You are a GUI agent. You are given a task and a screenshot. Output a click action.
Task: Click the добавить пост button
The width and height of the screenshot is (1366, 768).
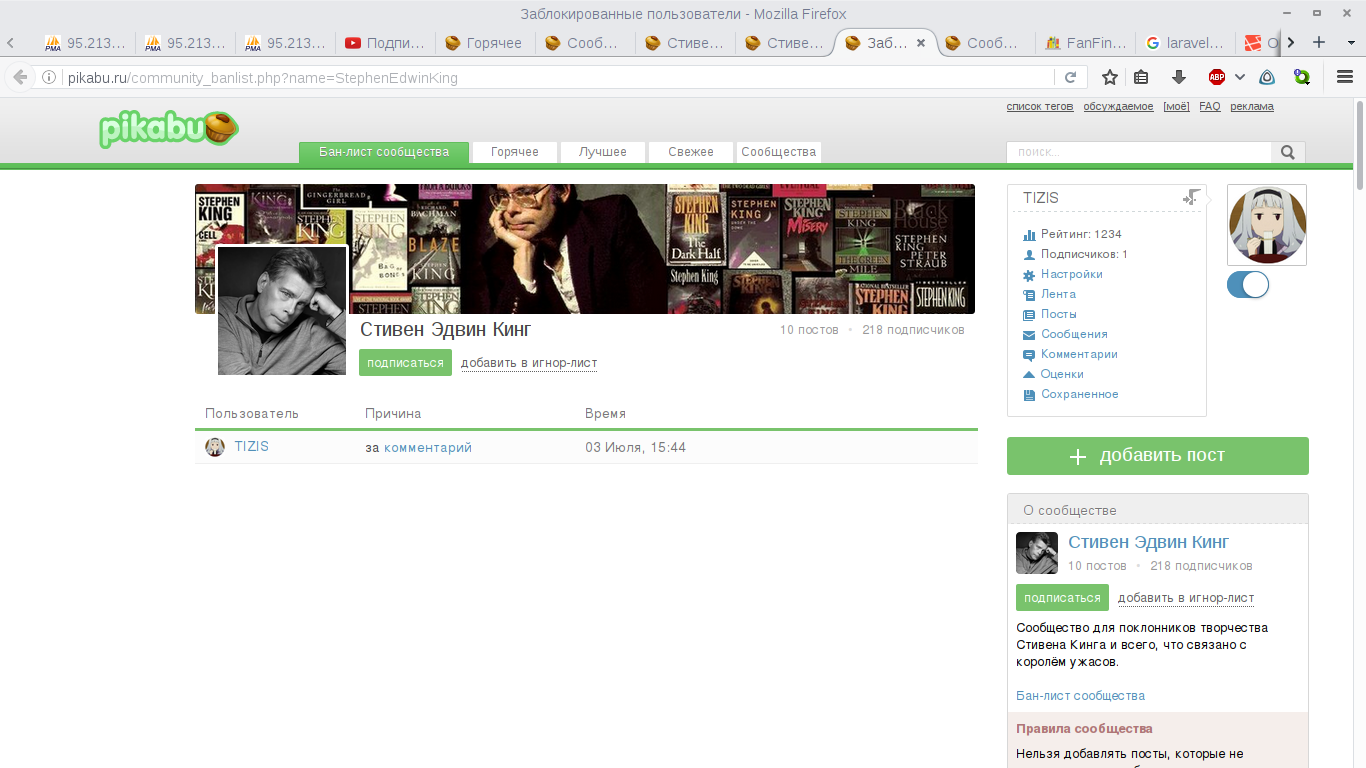[1157, 456]
